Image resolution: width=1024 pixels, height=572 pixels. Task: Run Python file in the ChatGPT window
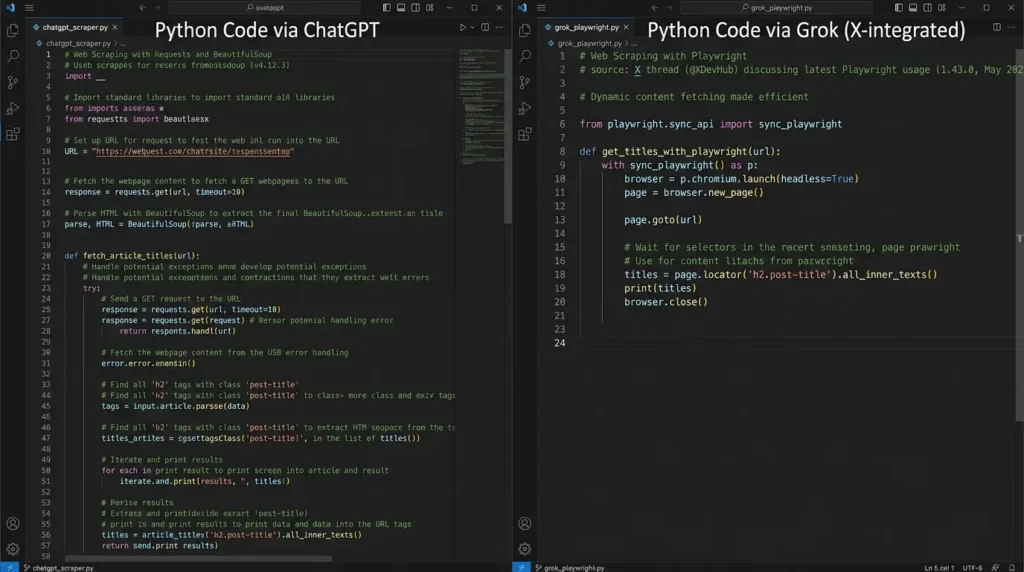[x=462, y=27]
